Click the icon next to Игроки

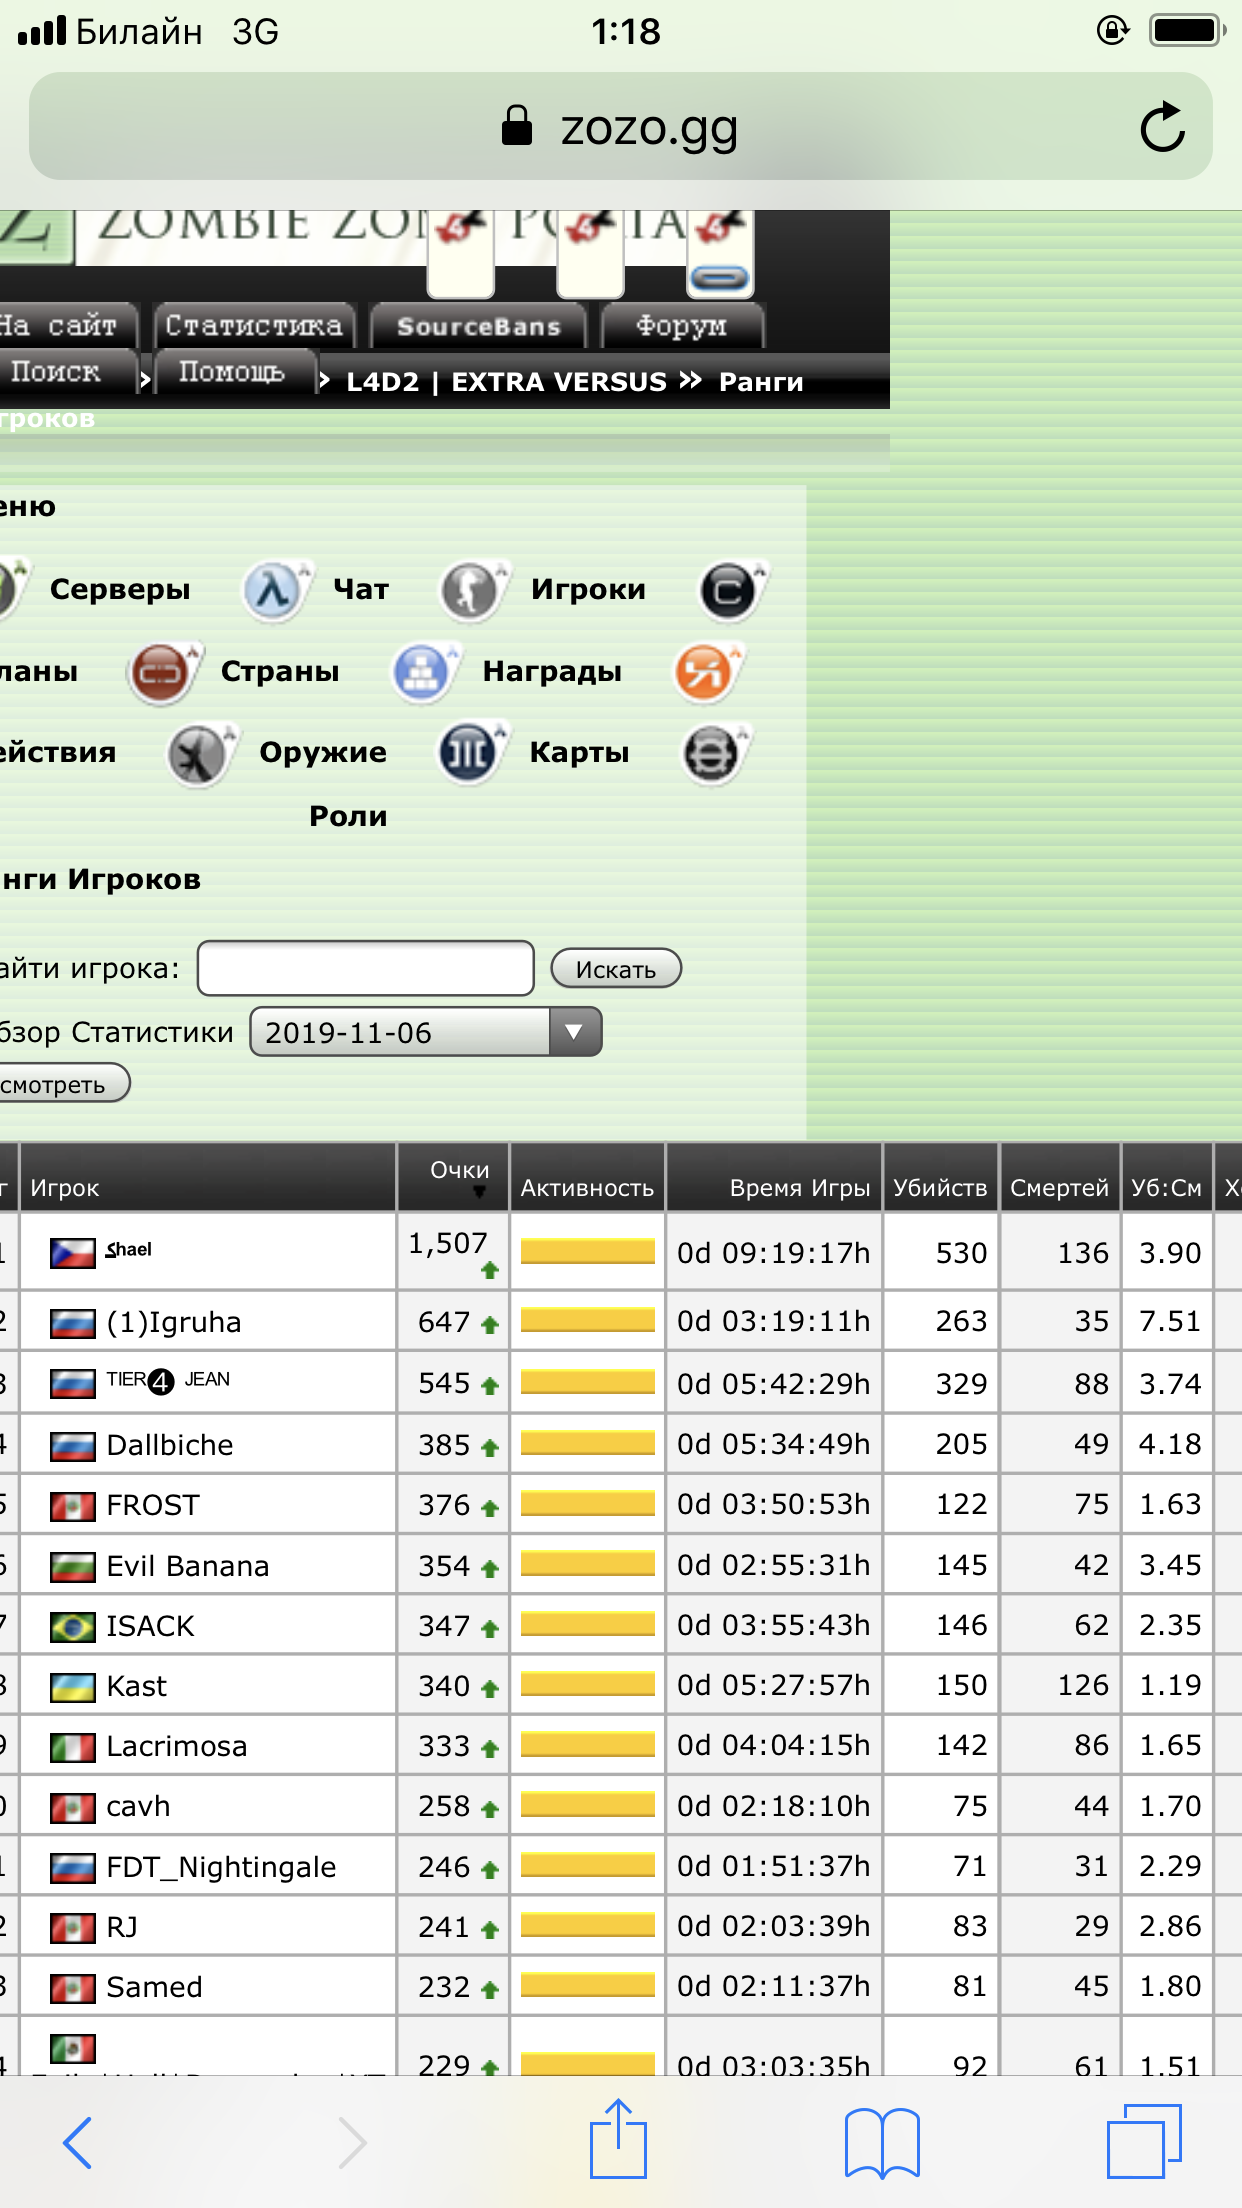470,590
